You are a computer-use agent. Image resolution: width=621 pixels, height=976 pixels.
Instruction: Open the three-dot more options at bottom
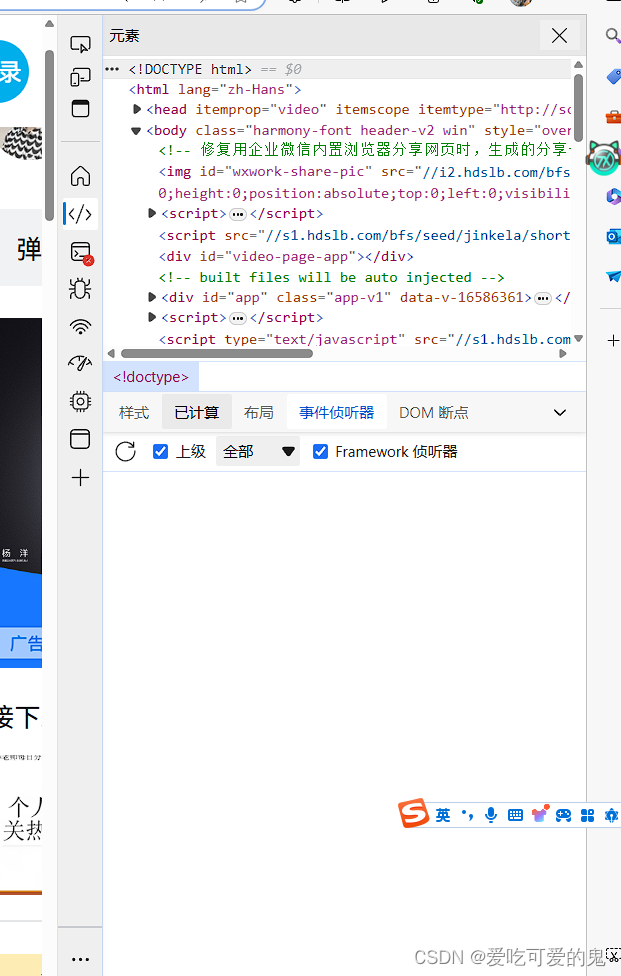(x=80, y=959)
